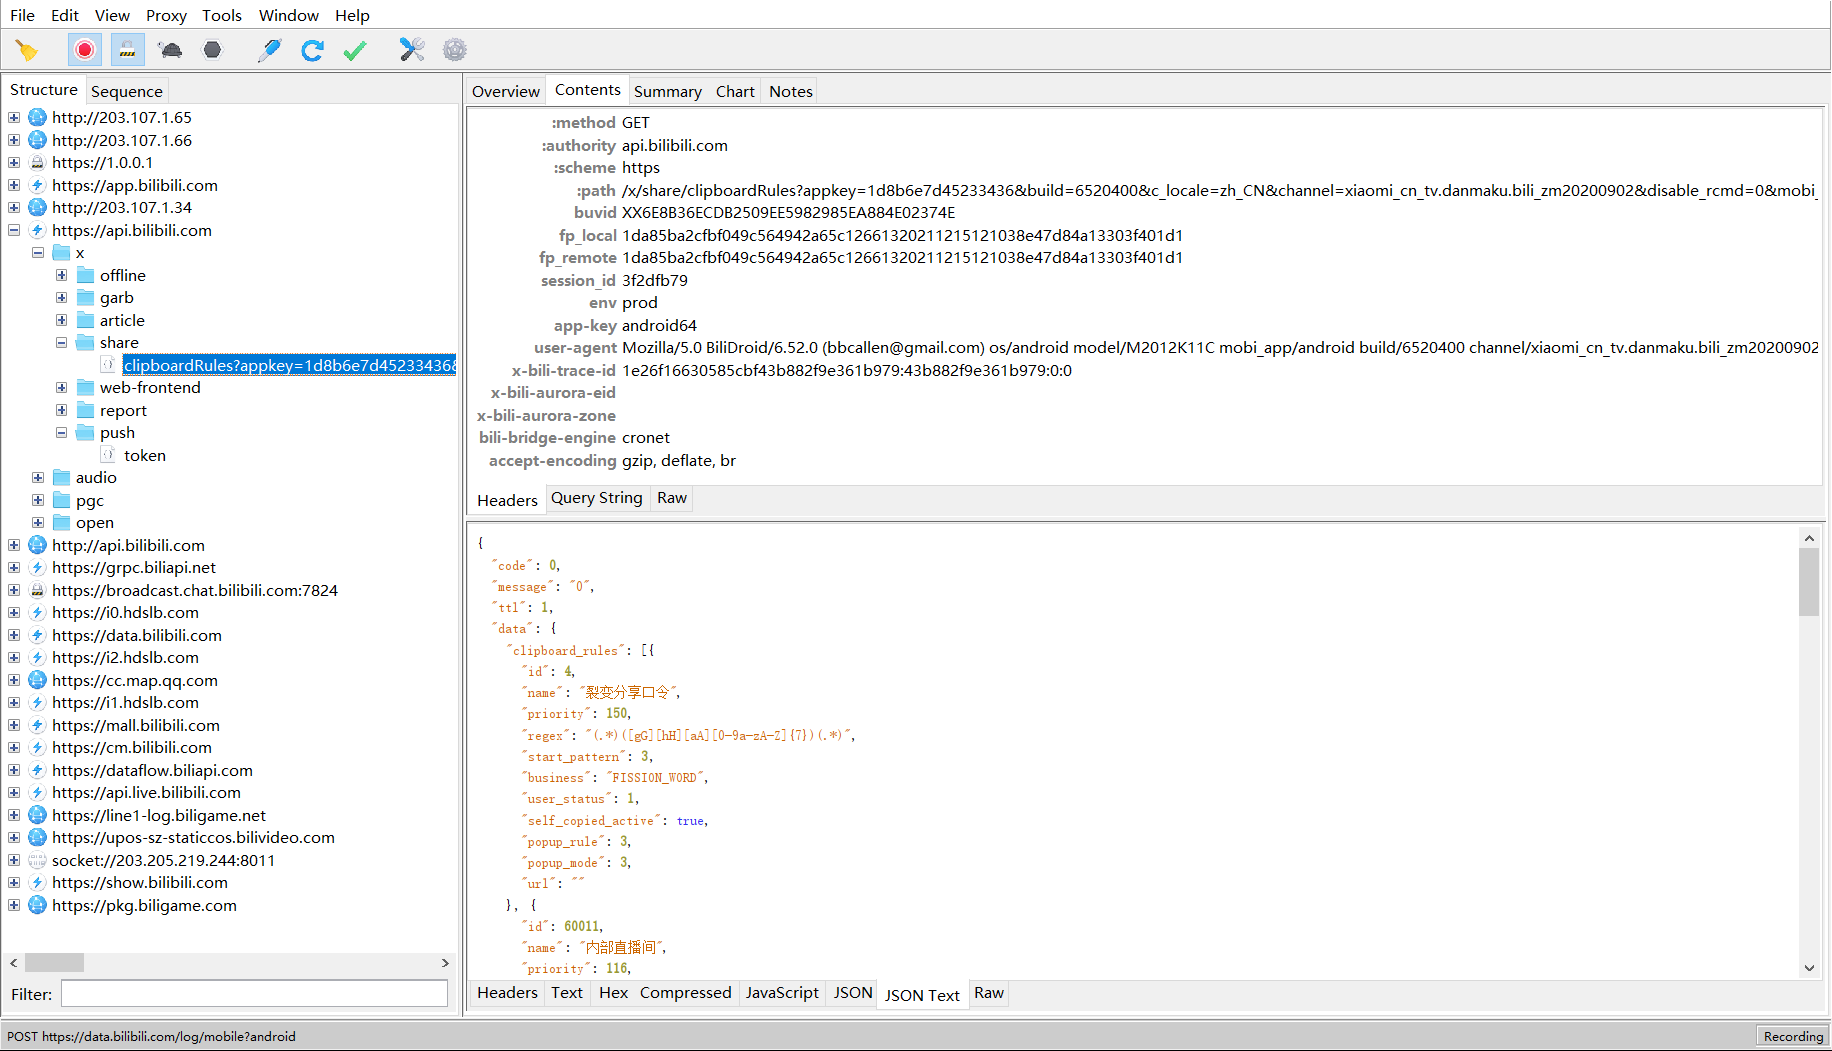Toggle throttling with the turtle icon
The height and width of the screenshot is (1051, 1832).
(170, 50)
